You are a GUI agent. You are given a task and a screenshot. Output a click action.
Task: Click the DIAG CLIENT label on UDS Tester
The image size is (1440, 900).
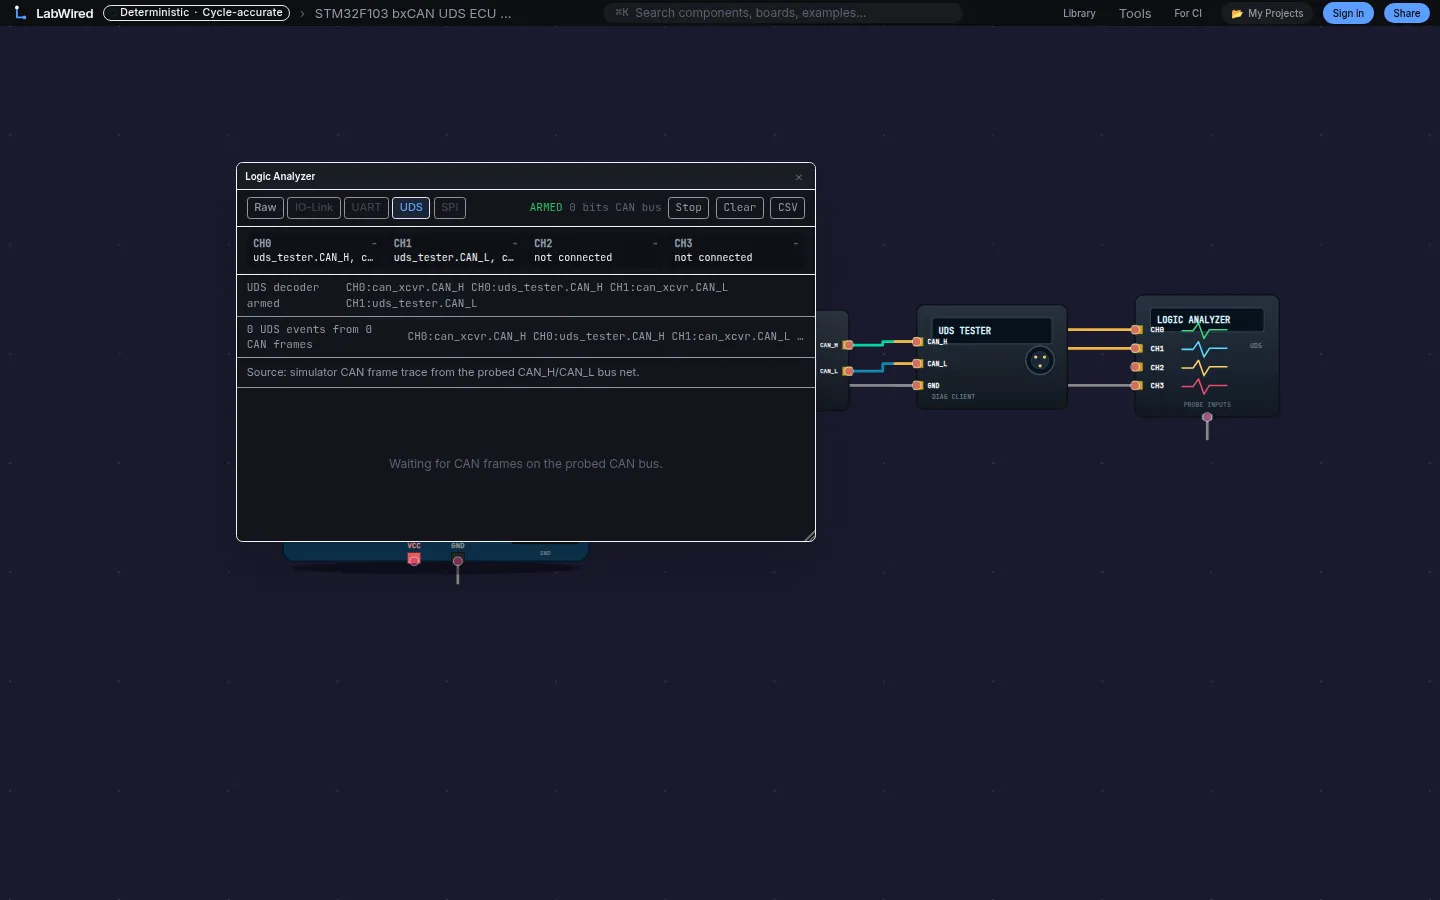pos(953,397)
